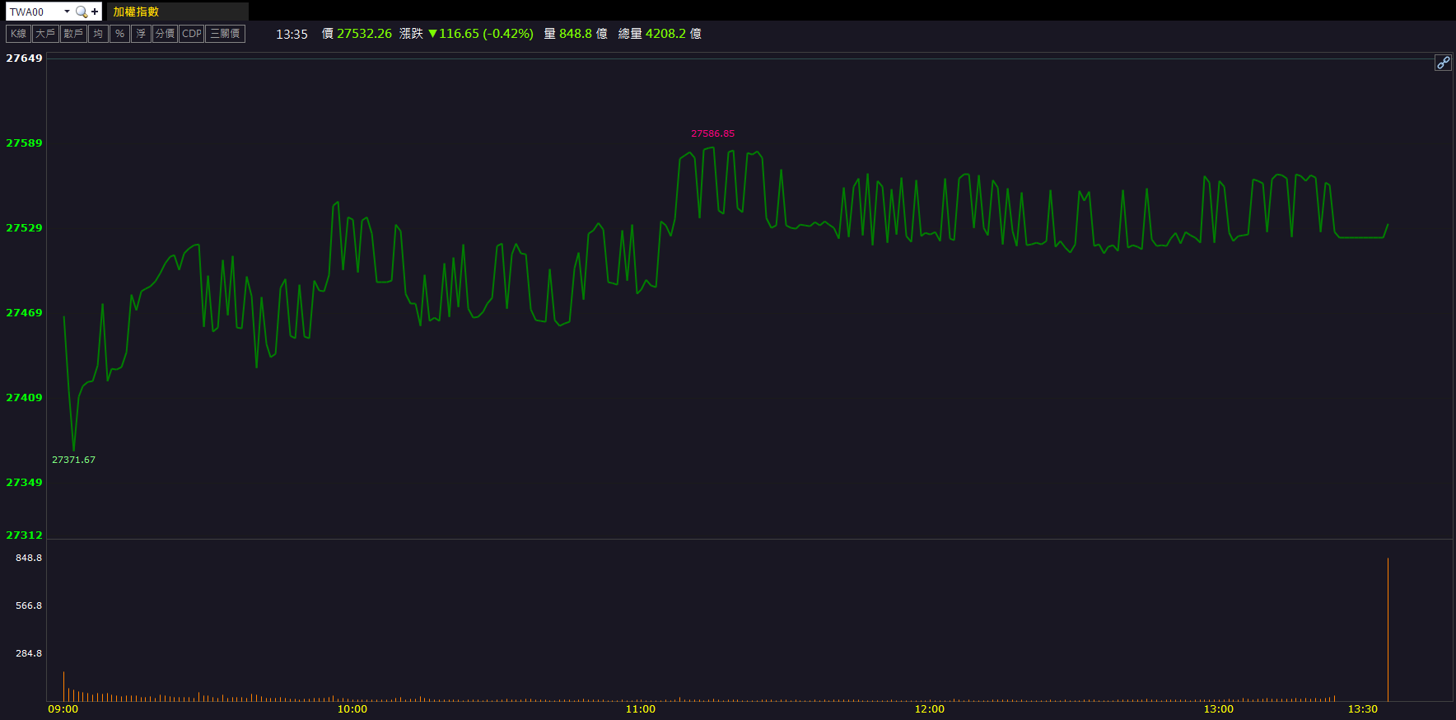Click the 27529 price axis label
The image size is (1456, 720).
[x=24, y=228]
